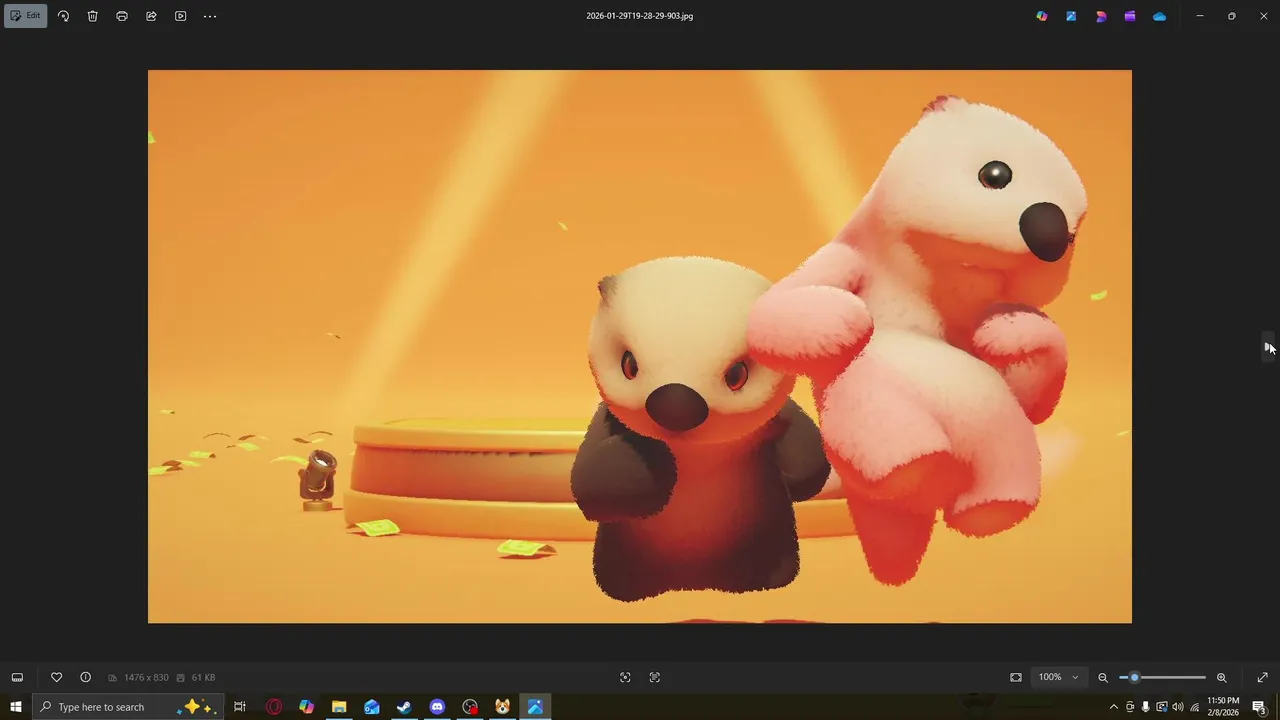Open Steam from the taskbar
This screenshot has width=1280, height=720.
click(x=404, y=707)
